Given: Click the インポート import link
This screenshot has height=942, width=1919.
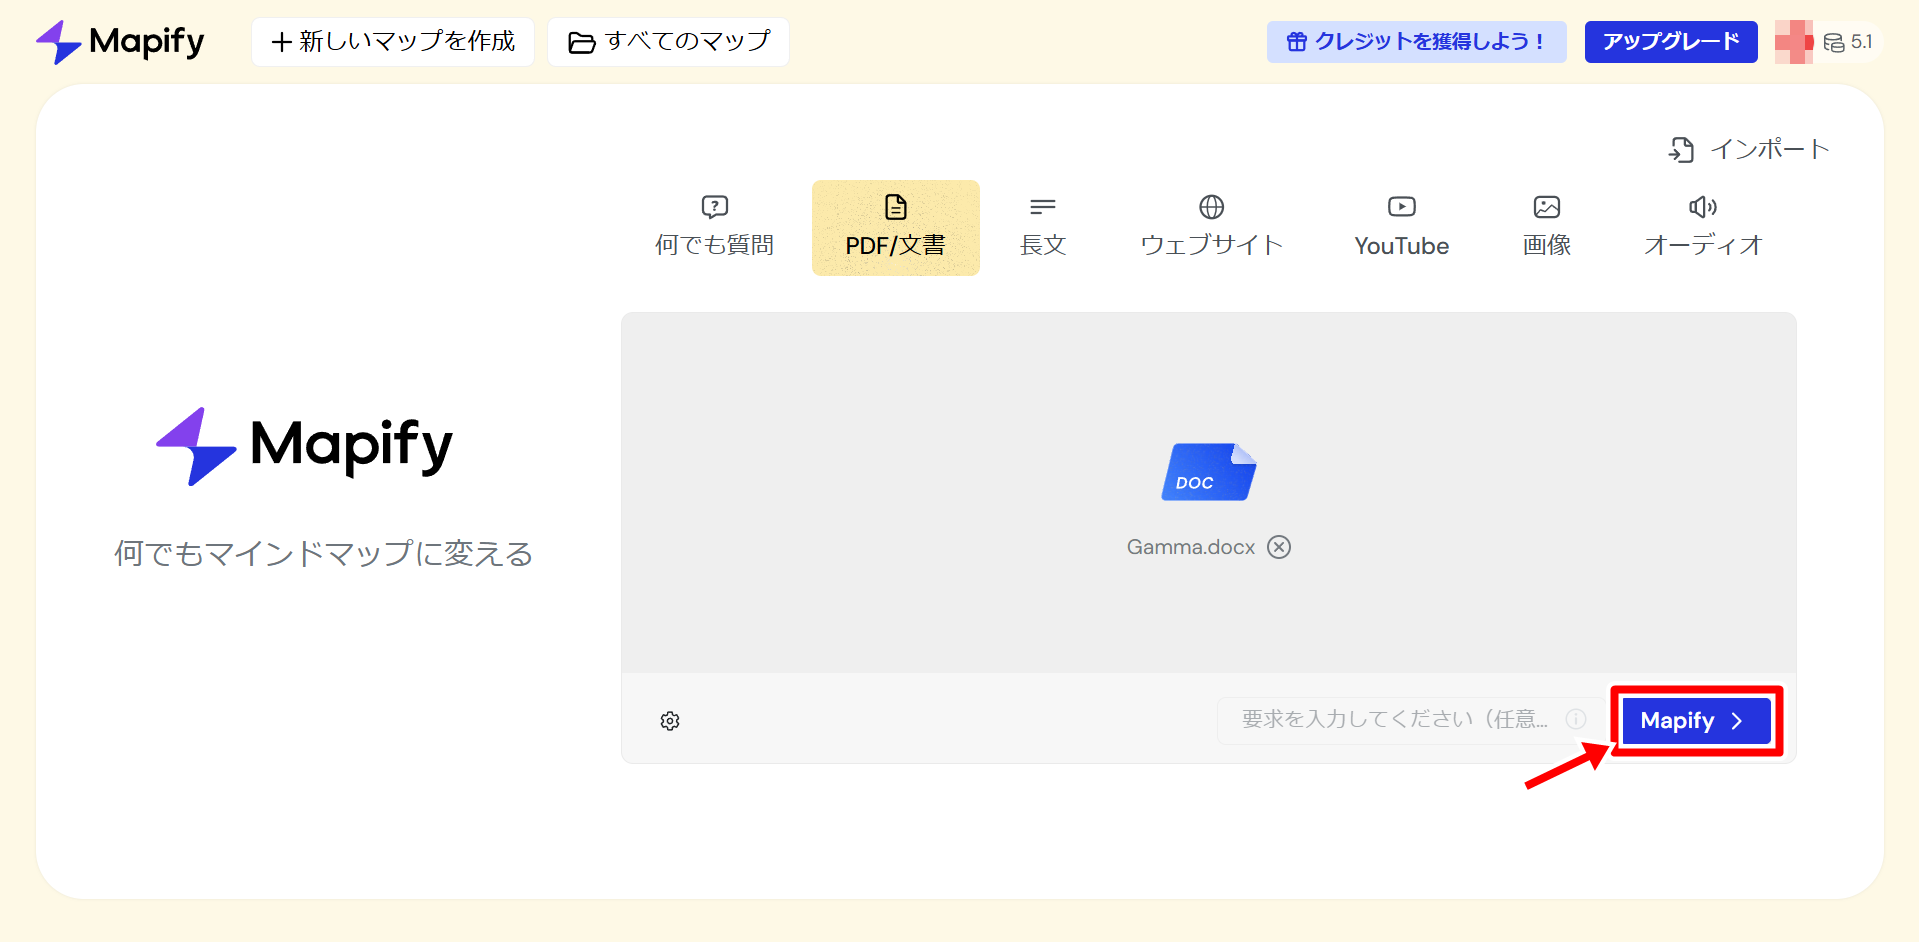Looking at the screenshot, I should pos(1749,150).
